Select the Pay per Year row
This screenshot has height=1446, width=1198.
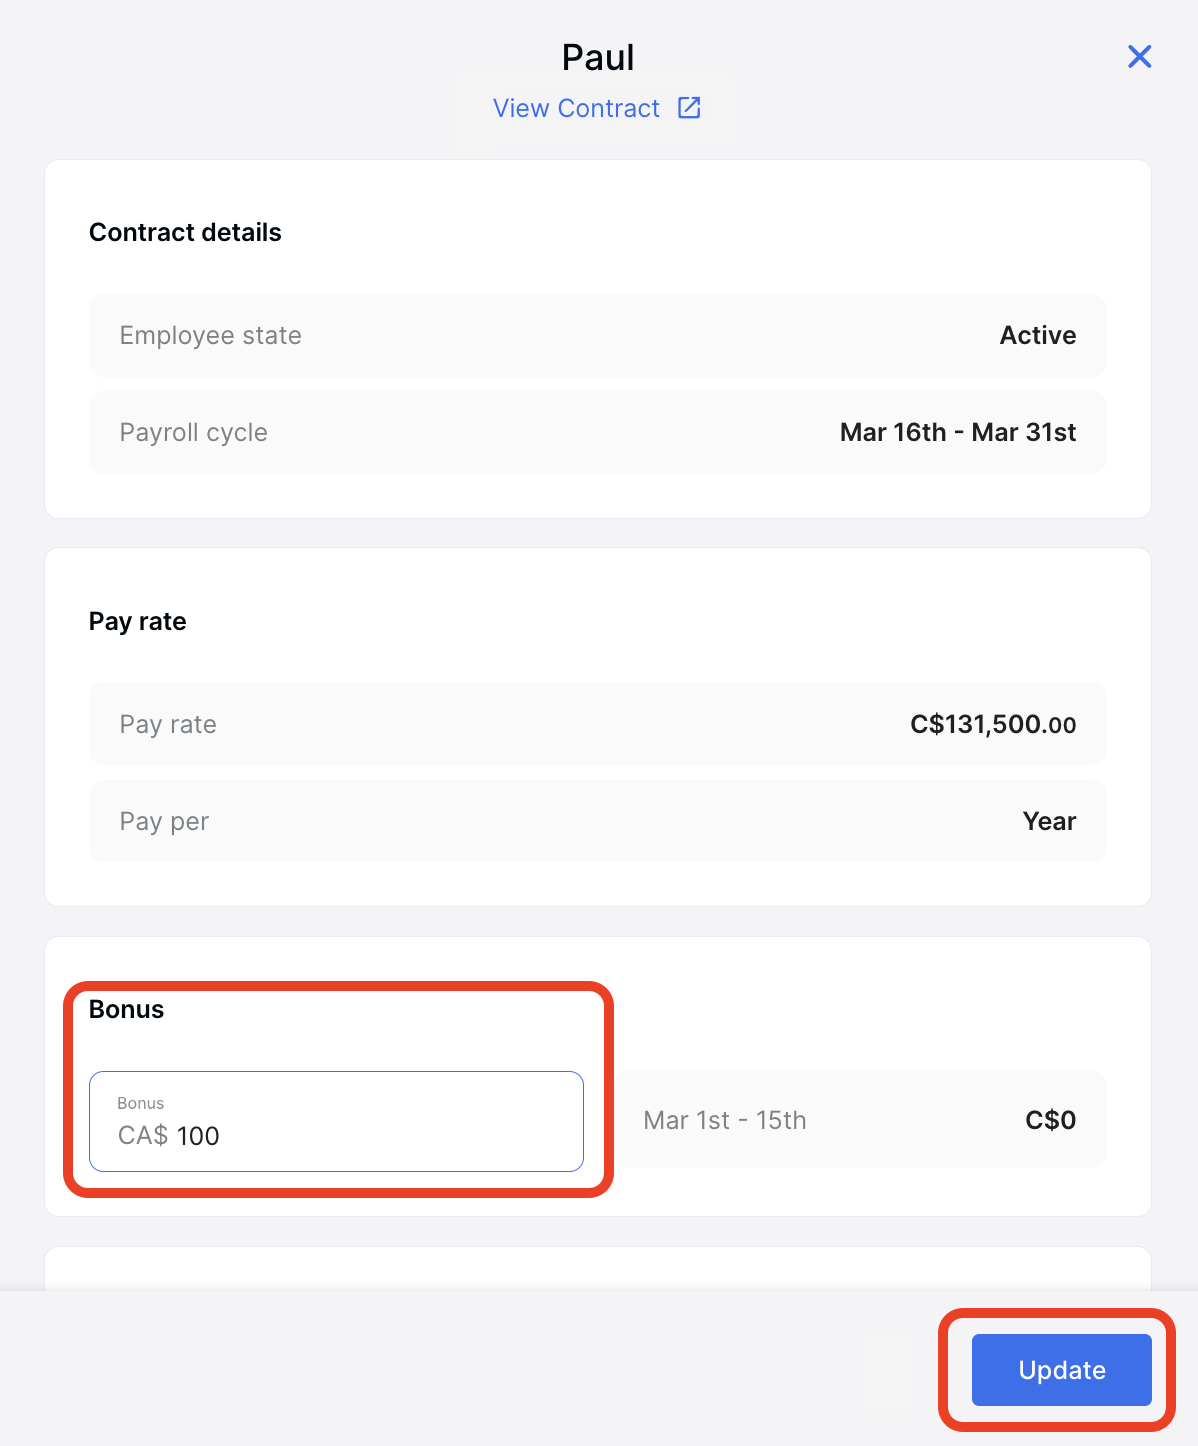tap(597, 821)
